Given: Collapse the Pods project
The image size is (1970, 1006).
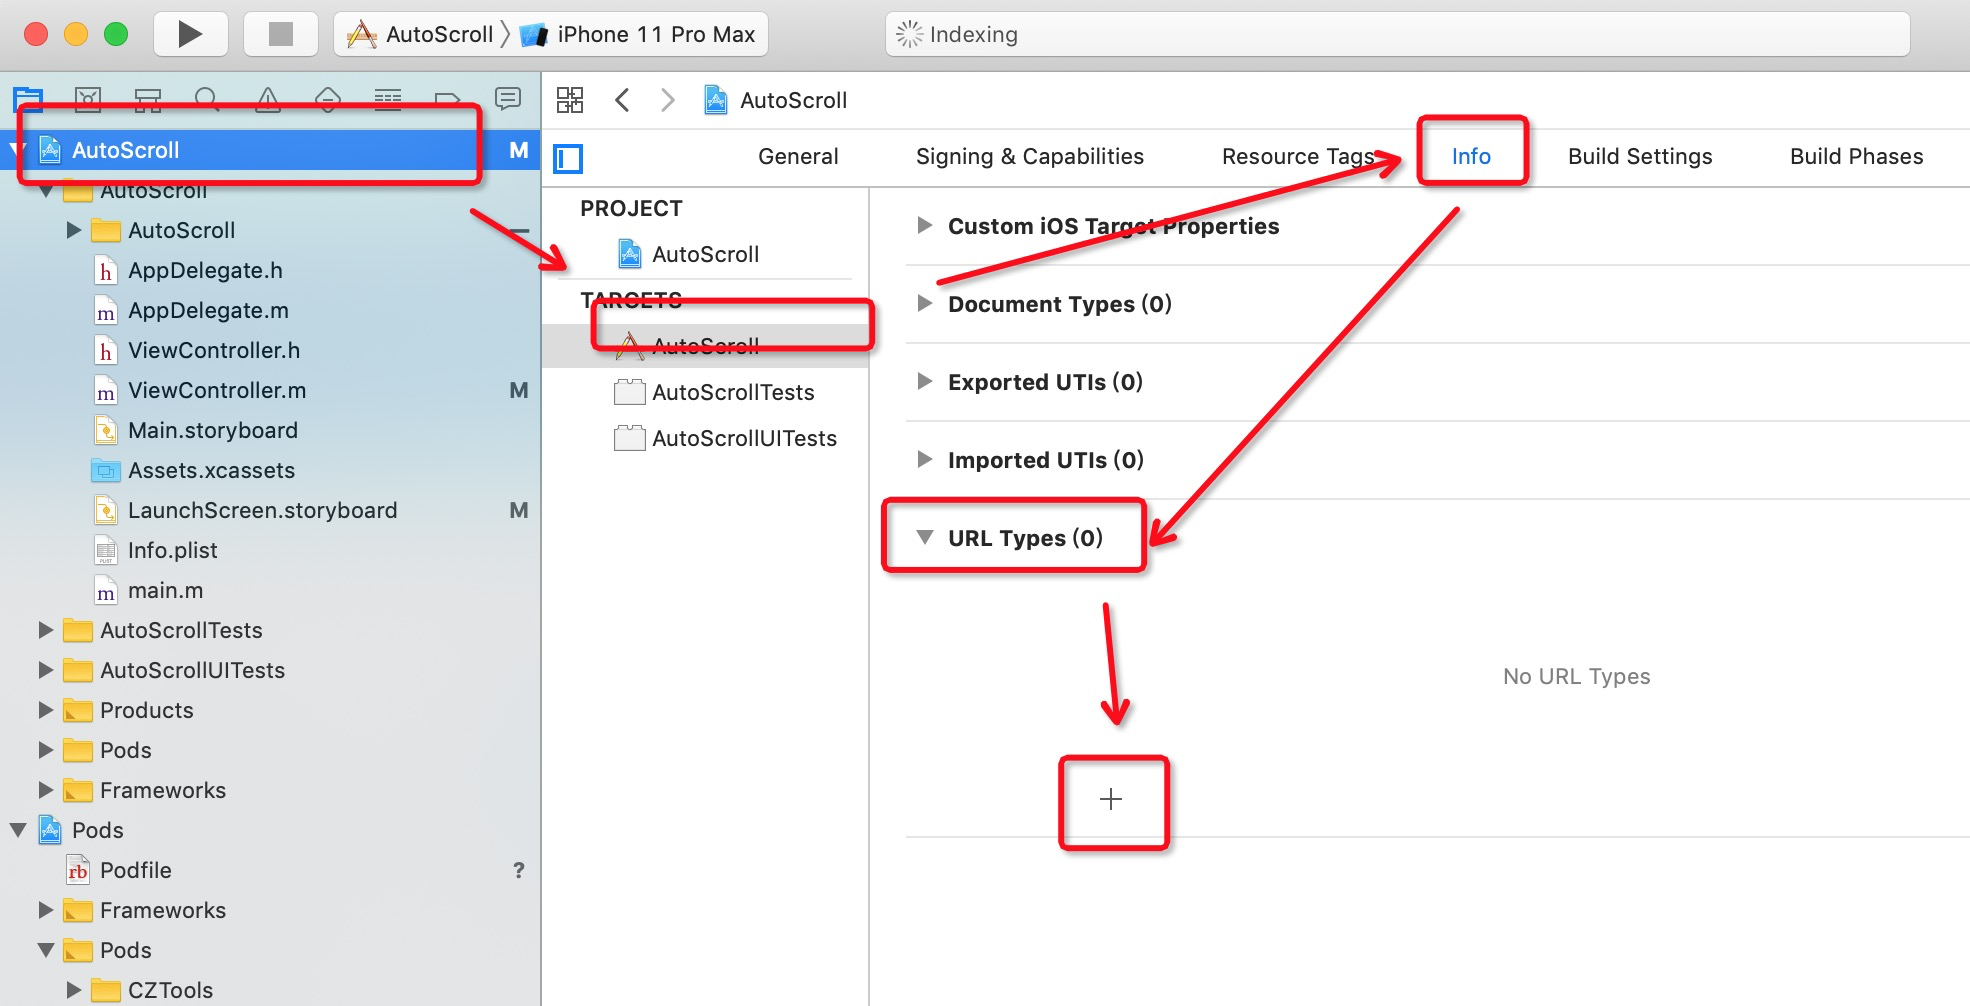Looking at the screenshot, I should tap(18, 830).
